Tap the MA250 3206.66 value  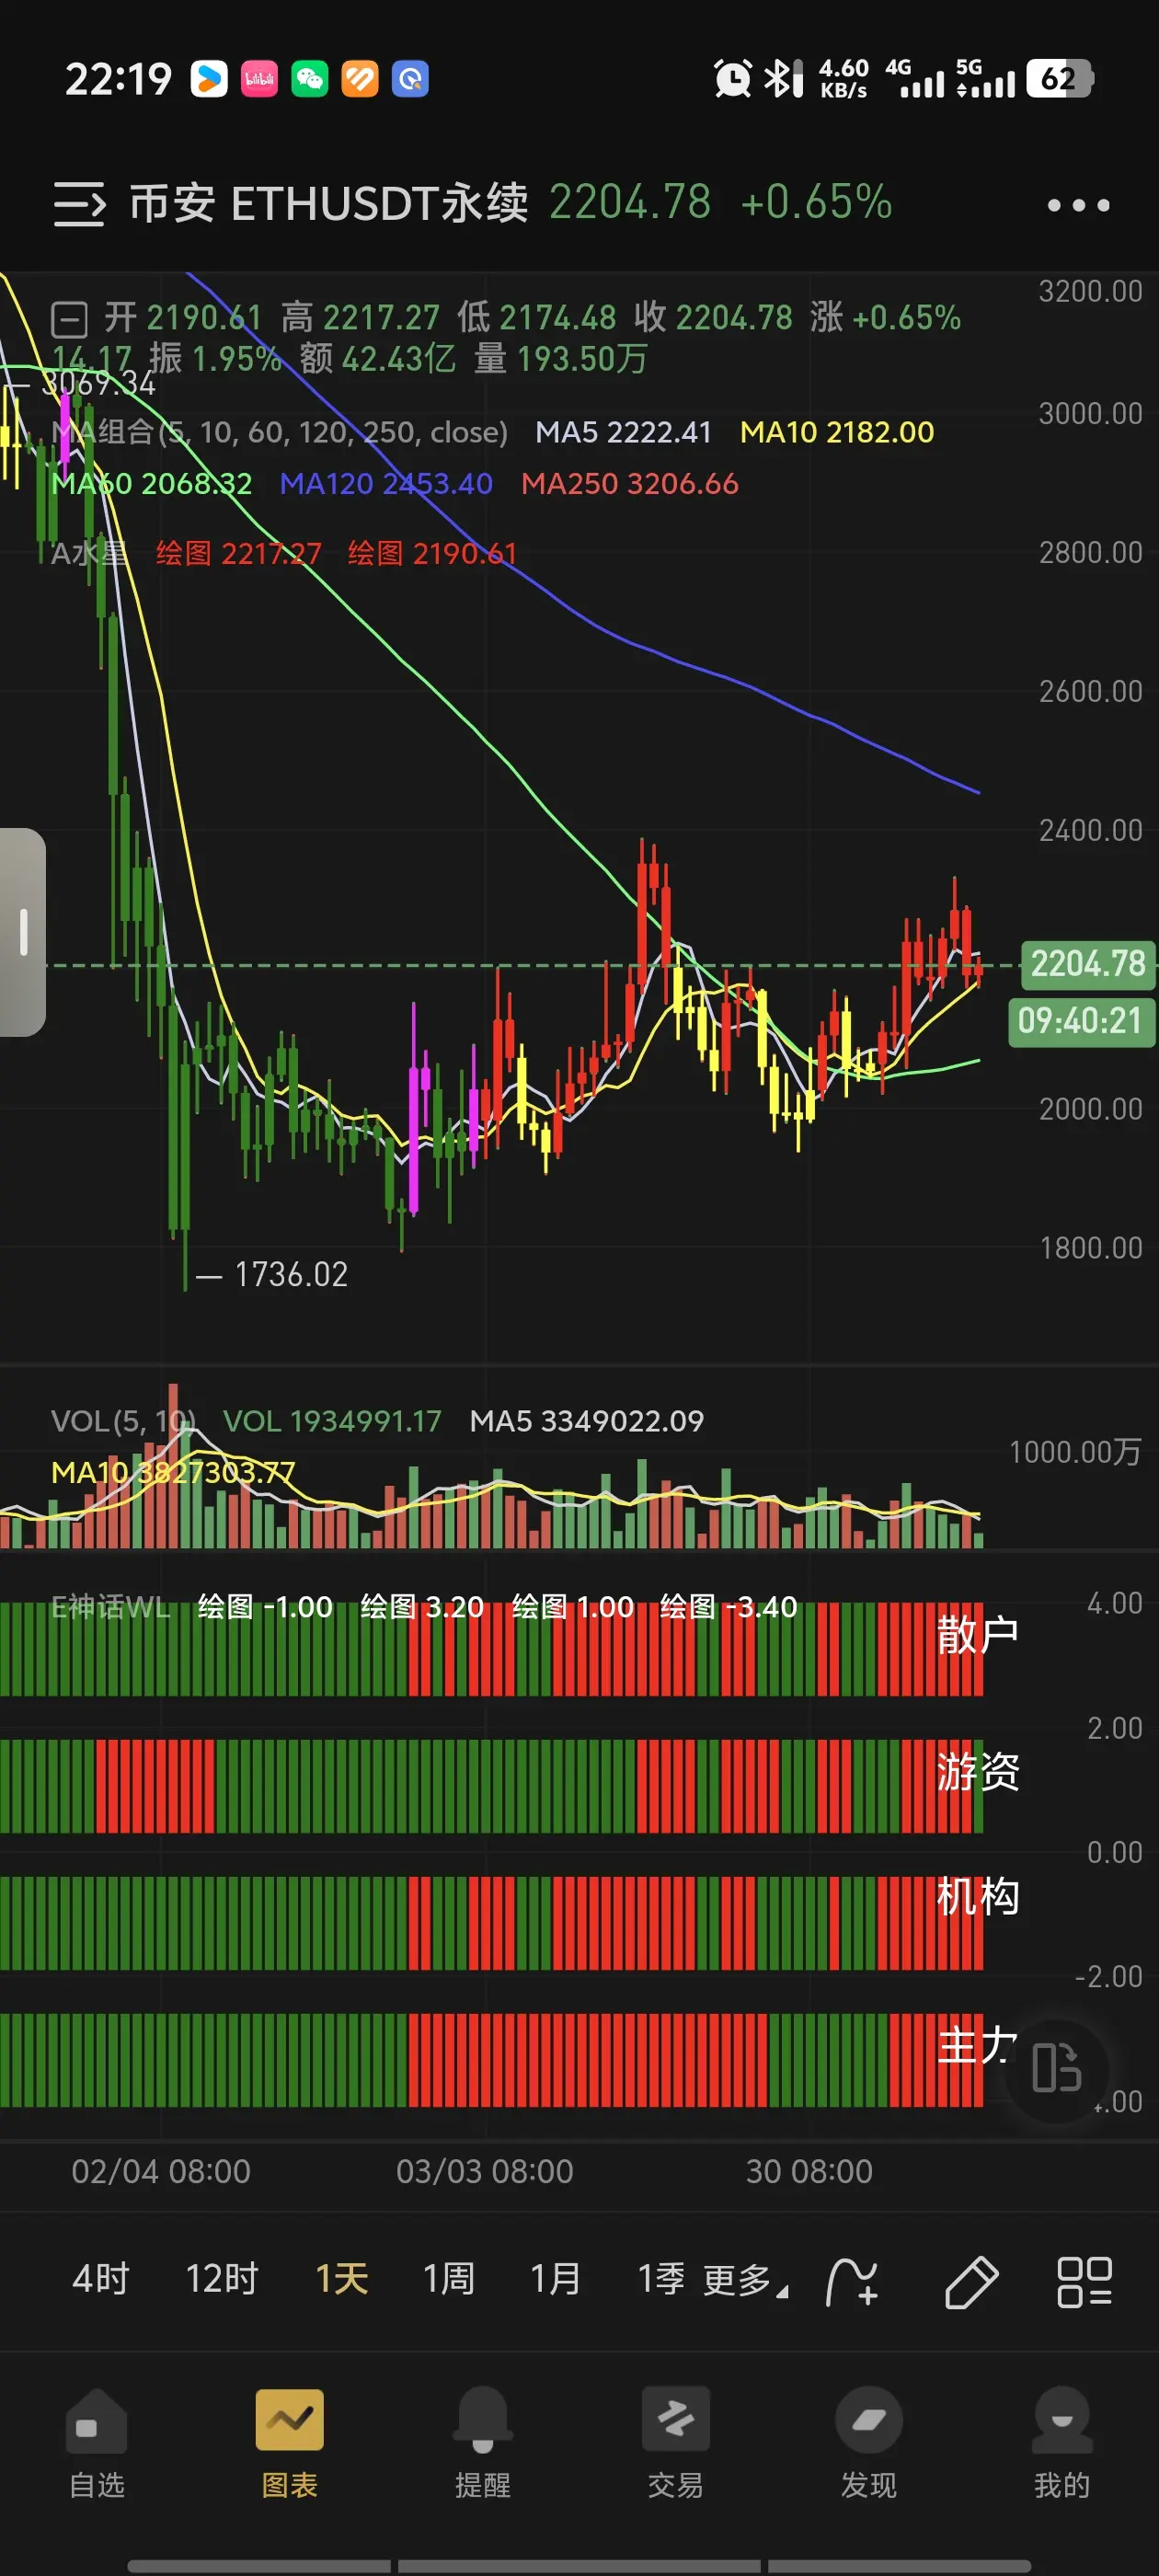pos(630,484)
